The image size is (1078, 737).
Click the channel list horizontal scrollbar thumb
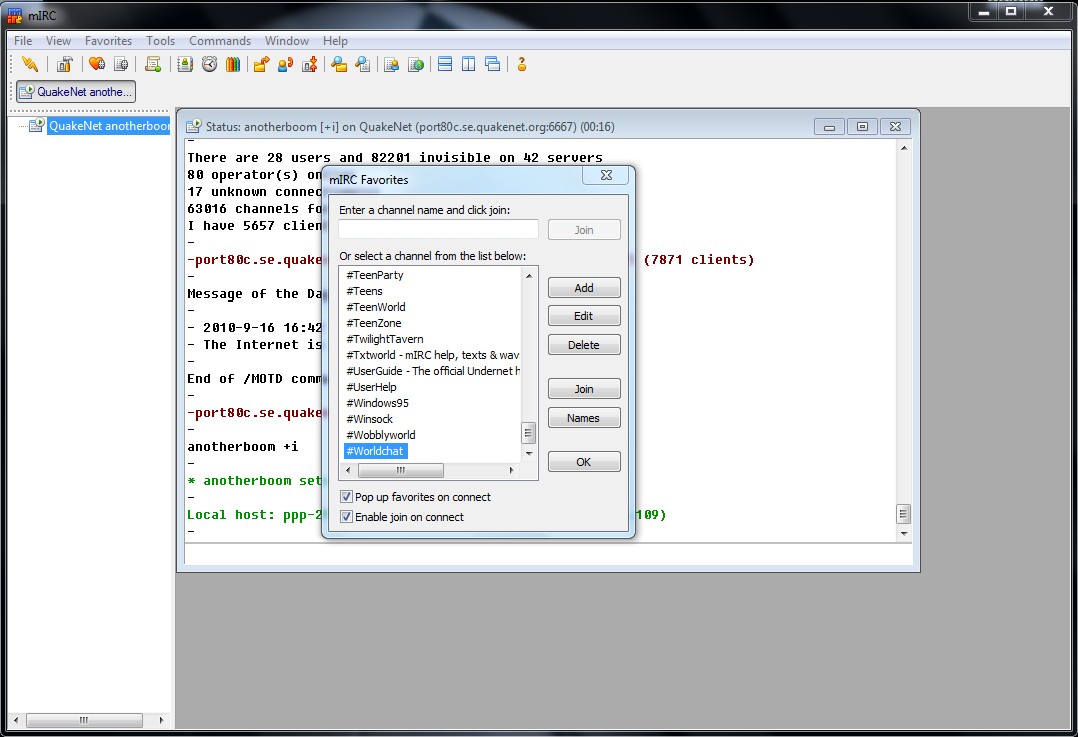click(401, 470)
